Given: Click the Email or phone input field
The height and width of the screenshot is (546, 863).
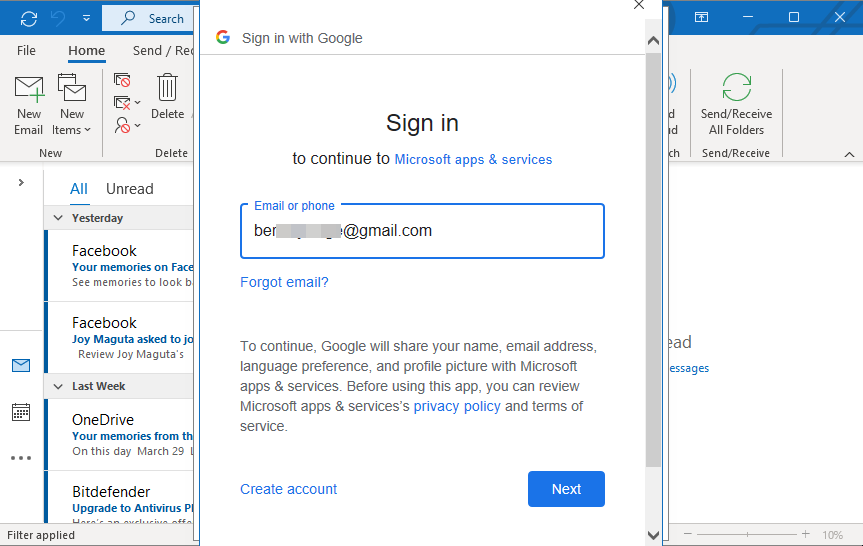Looking at the screenshot, I should coord(422,231).
